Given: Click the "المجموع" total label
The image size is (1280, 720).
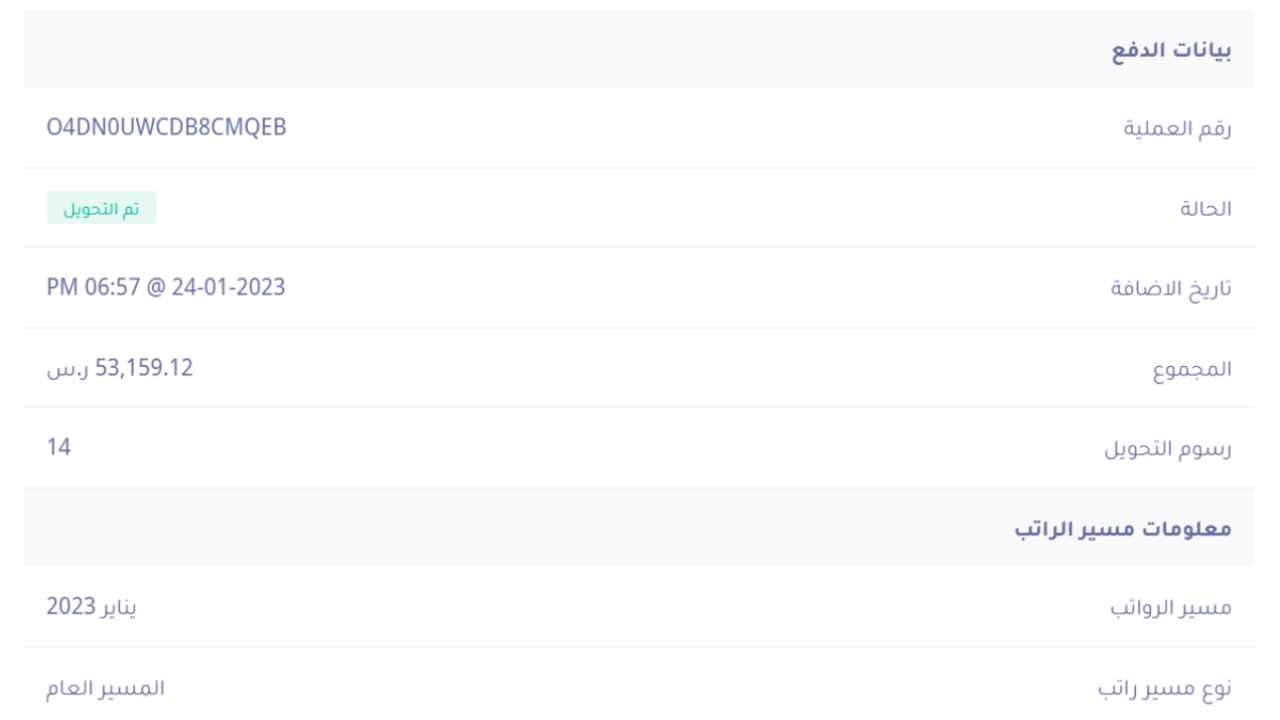Looking at the screenshot, I should point(1190,369).
